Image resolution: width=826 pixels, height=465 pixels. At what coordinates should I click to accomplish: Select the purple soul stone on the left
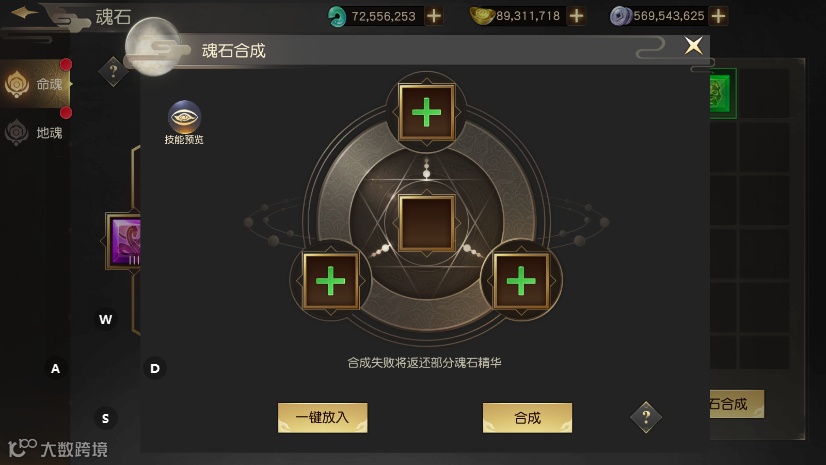click(124, 241)
